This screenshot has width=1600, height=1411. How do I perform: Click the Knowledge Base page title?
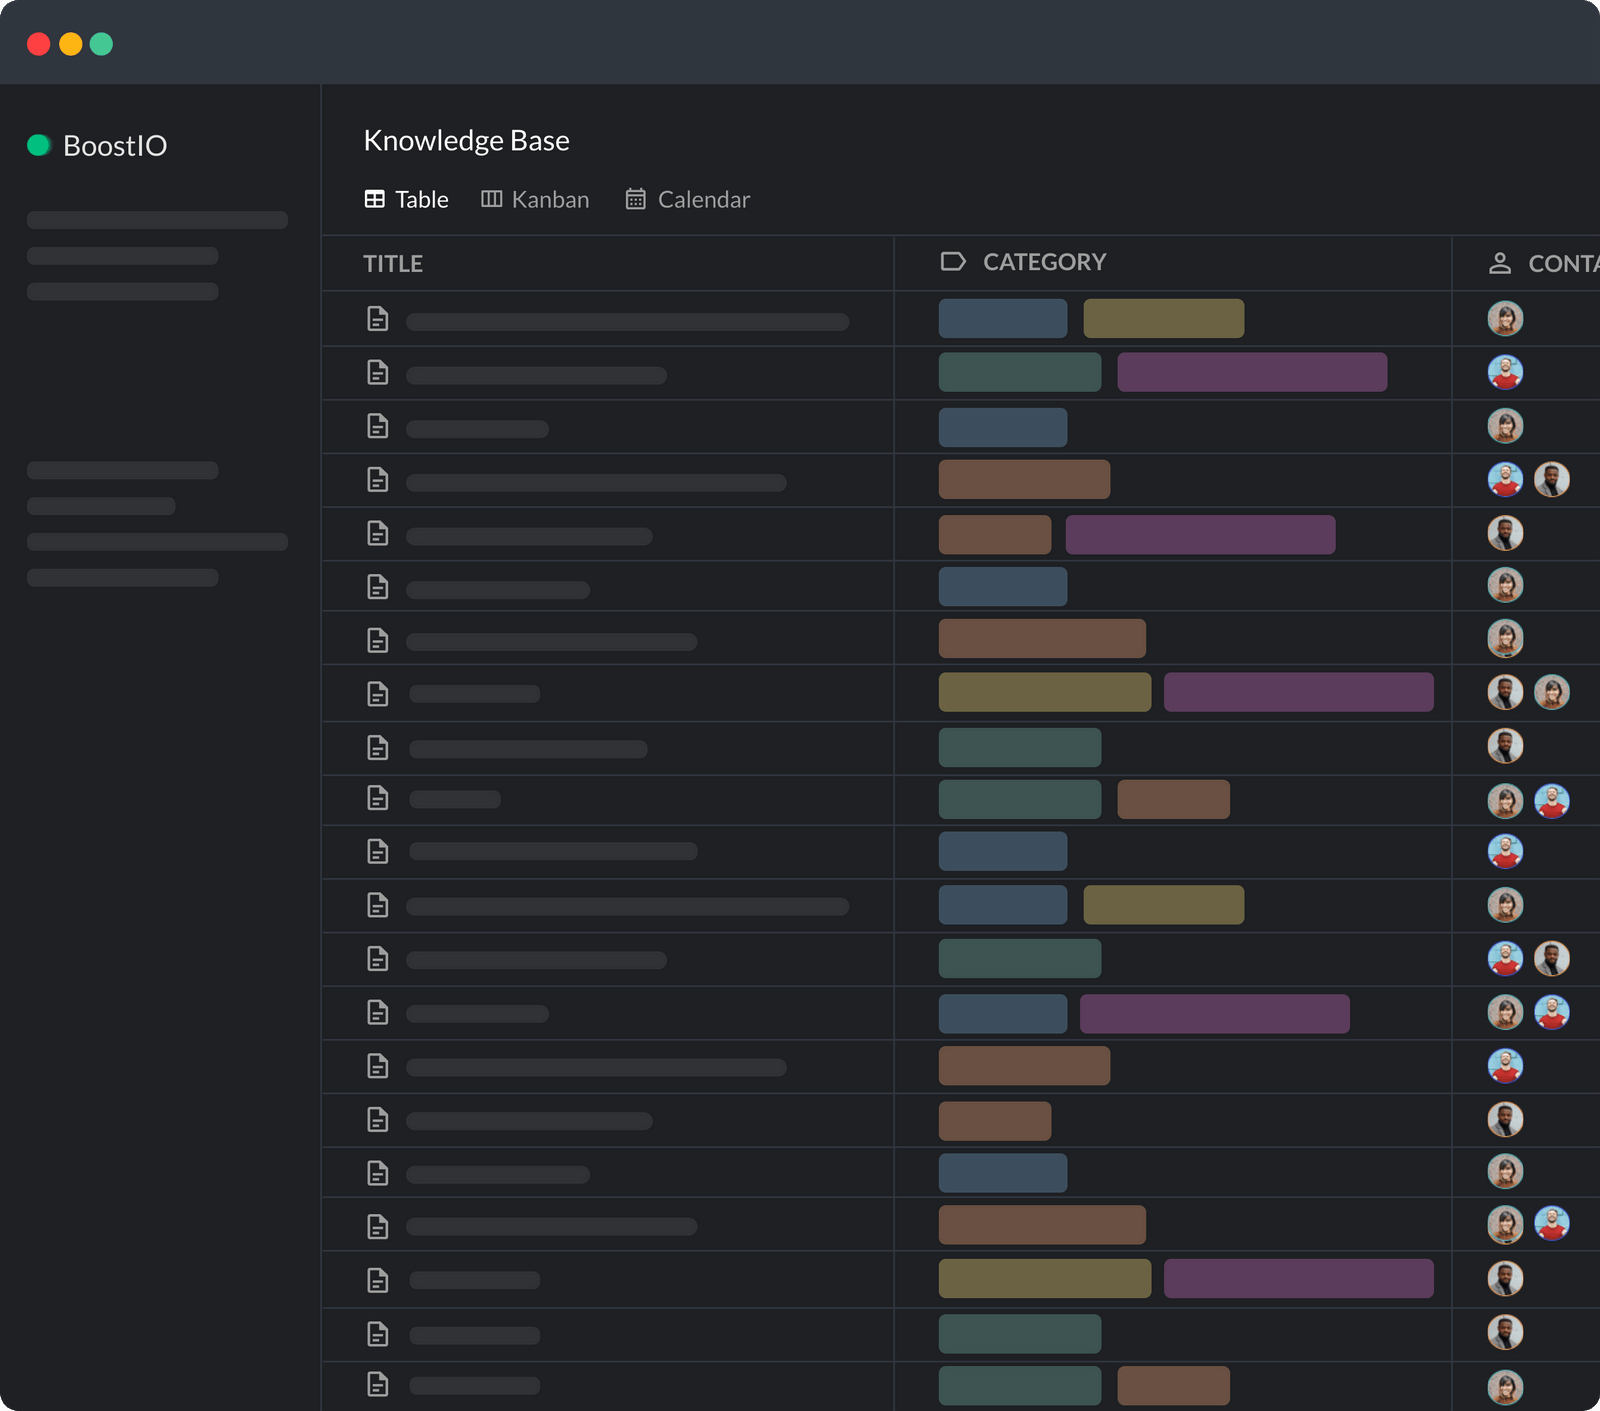click(x=466, y=140)
